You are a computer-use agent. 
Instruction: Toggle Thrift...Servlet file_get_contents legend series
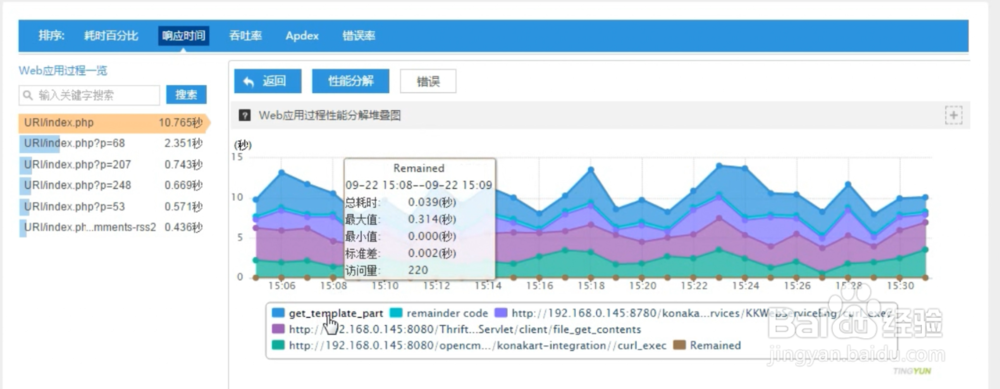click(456, 329)
